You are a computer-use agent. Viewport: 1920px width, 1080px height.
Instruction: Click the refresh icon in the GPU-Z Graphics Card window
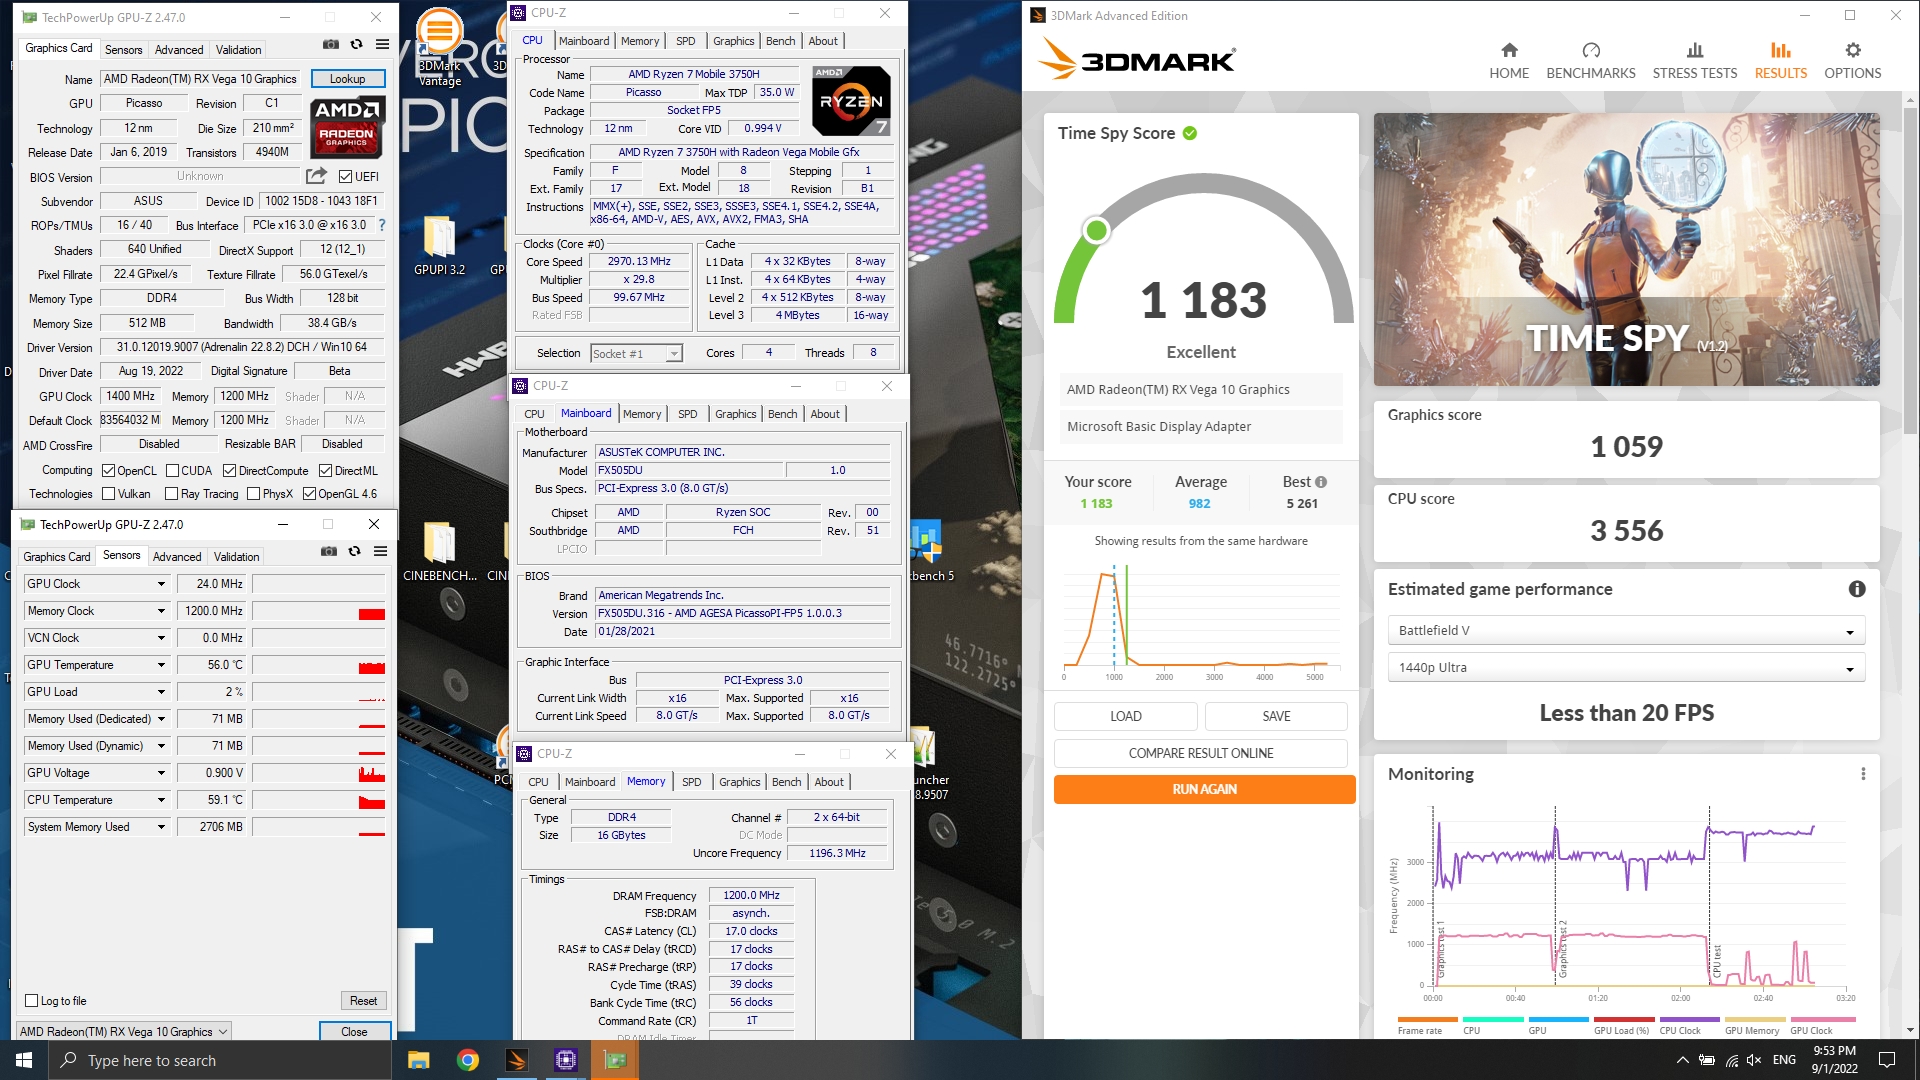[x=357, y=44]
